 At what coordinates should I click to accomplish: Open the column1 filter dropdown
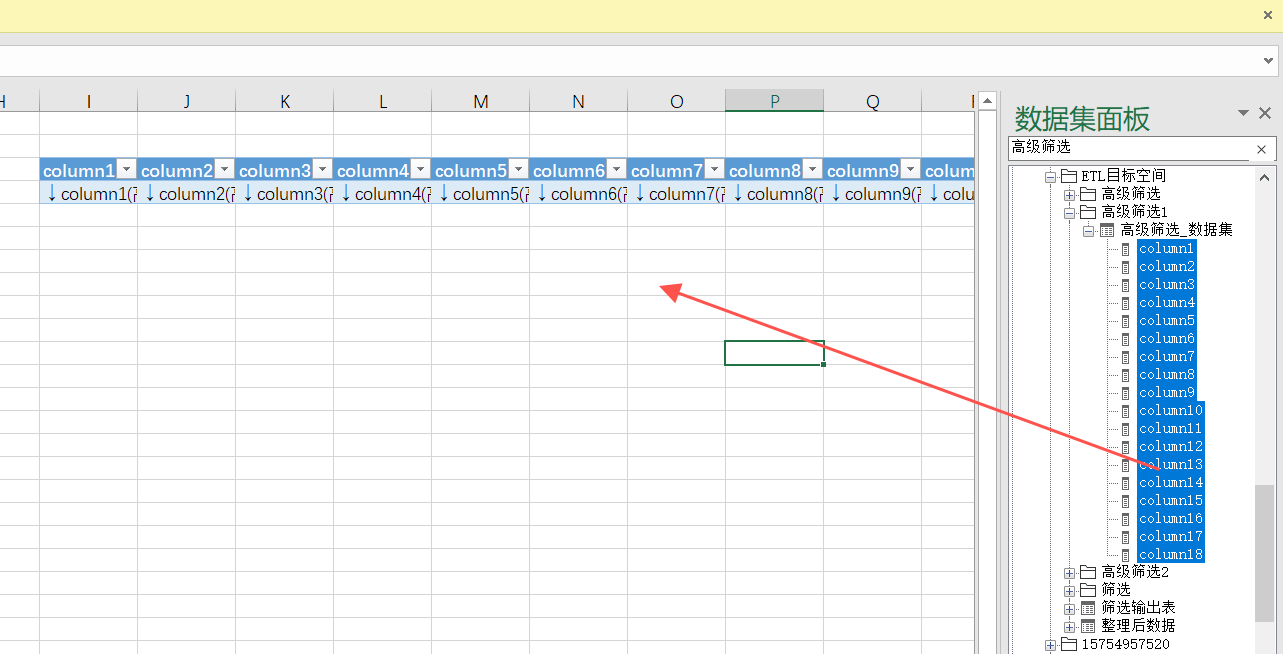(x=126, y=170)
